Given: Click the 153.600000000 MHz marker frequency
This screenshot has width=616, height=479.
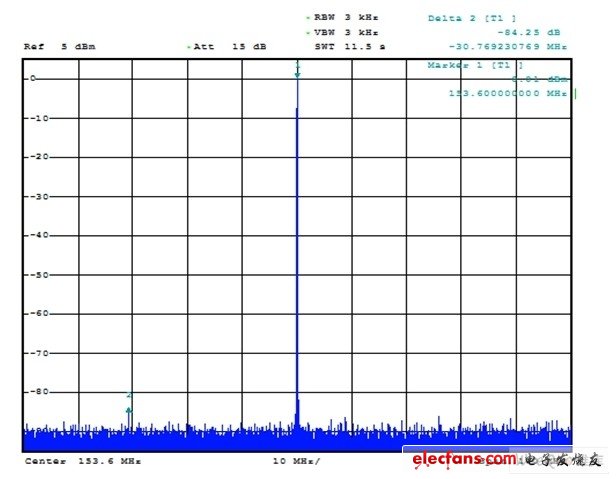Looking at the screenshot, I should click(x=508, y=93).
